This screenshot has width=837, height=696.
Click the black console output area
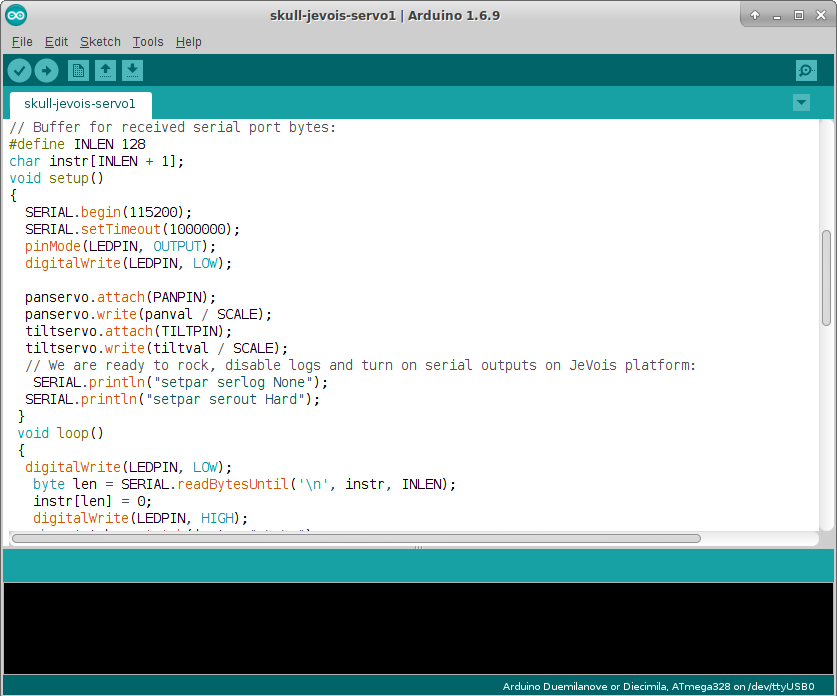pyautogui.click(x=418, y=628)
